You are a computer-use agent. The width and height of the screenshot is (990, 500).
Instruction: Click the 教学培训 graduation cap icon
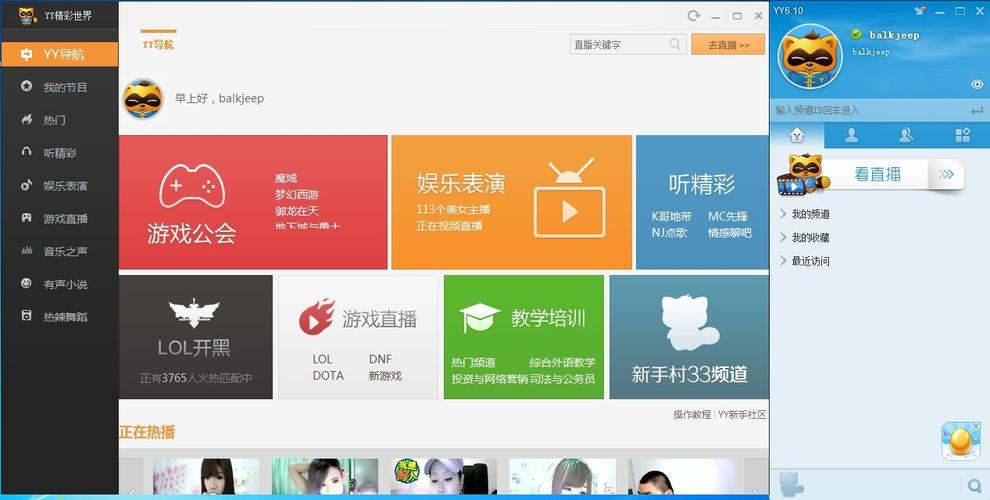click(479, 318)
